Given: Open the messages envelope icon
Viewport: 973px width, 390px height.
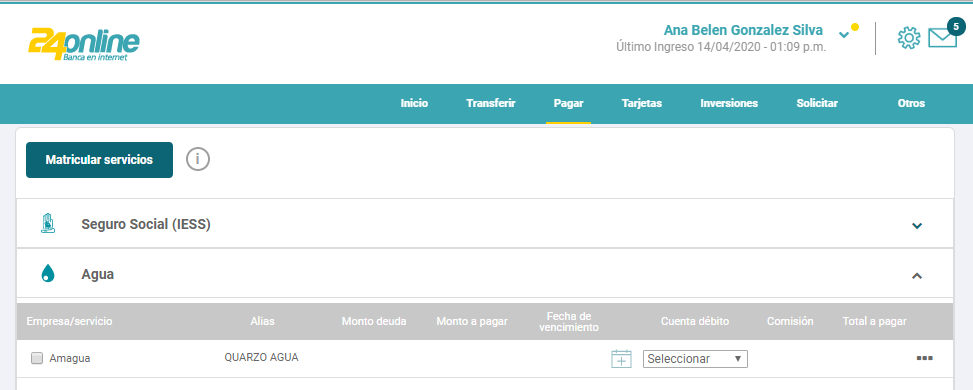Looking at the screenshot, I should [942, 38].
